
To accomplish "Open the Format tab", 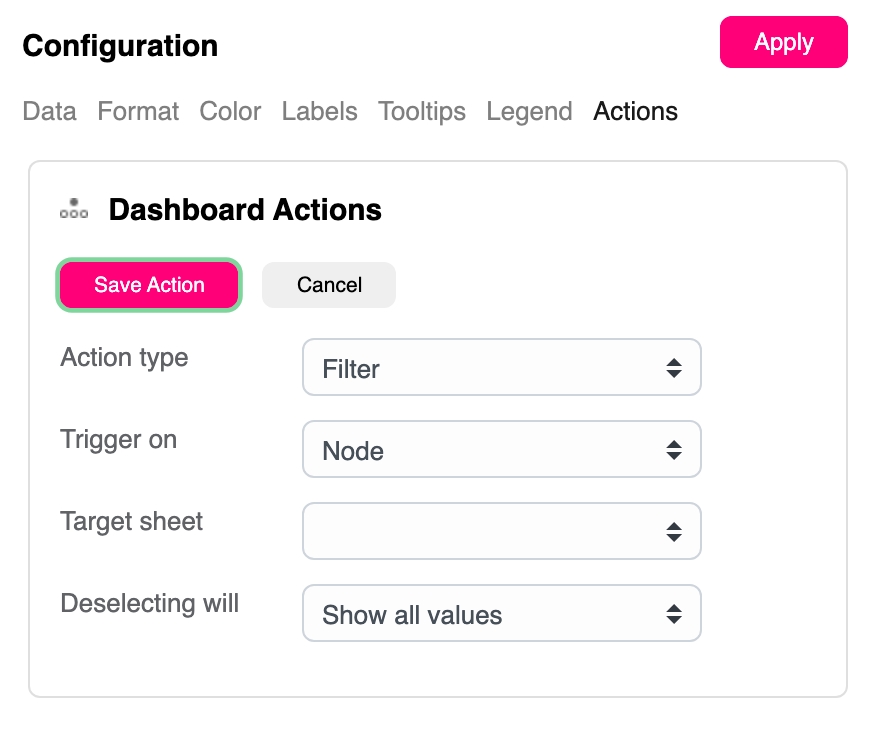I will click(x=138, y=111).
